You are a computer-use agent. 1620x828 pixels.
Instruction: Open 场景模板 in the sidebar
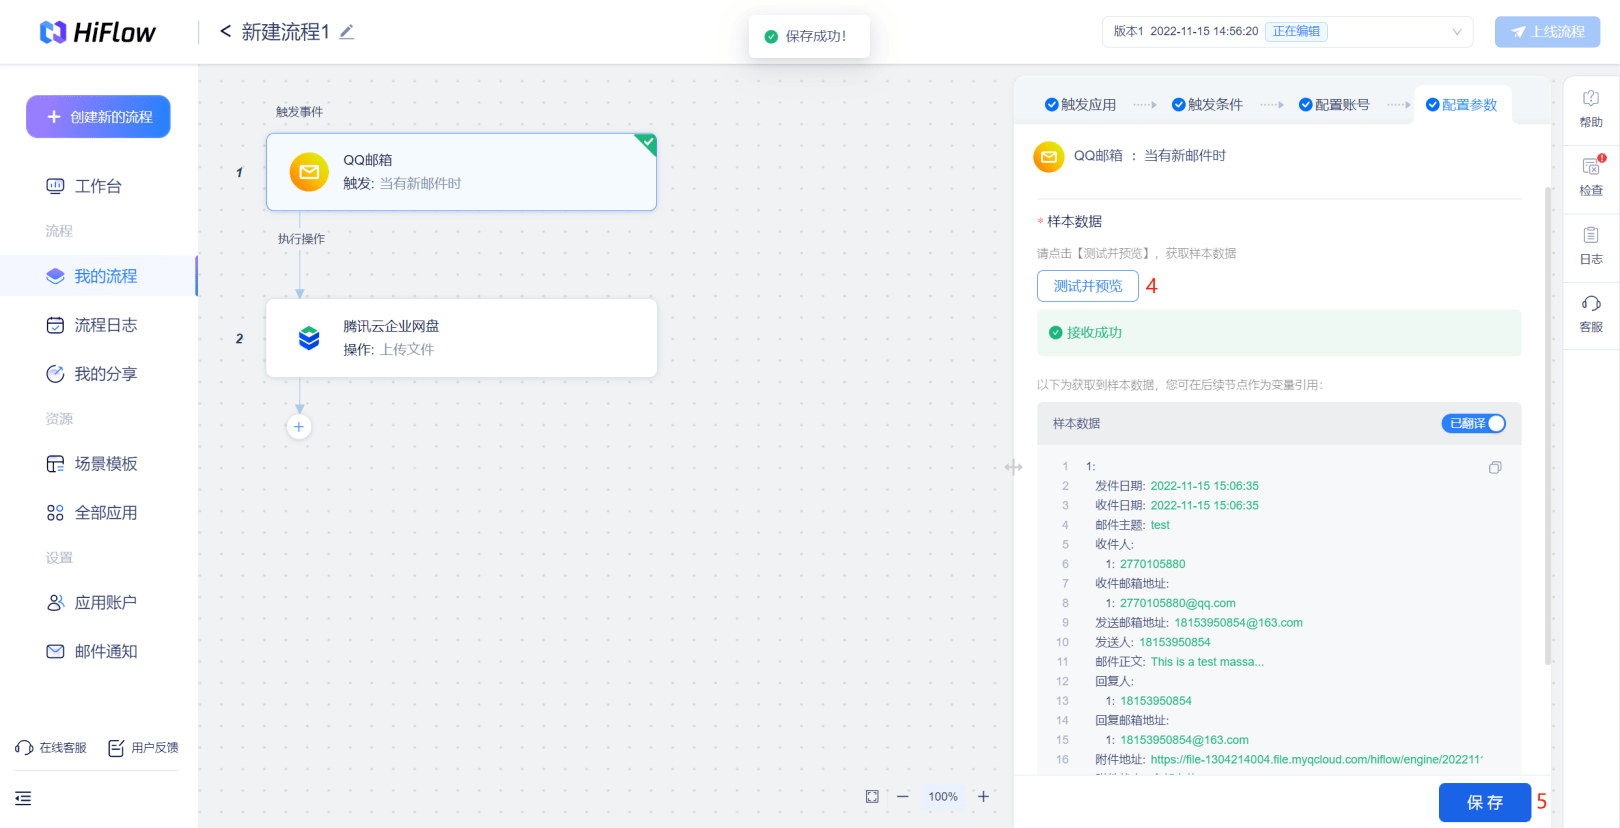pyautogui.click(x=98, y=464)
